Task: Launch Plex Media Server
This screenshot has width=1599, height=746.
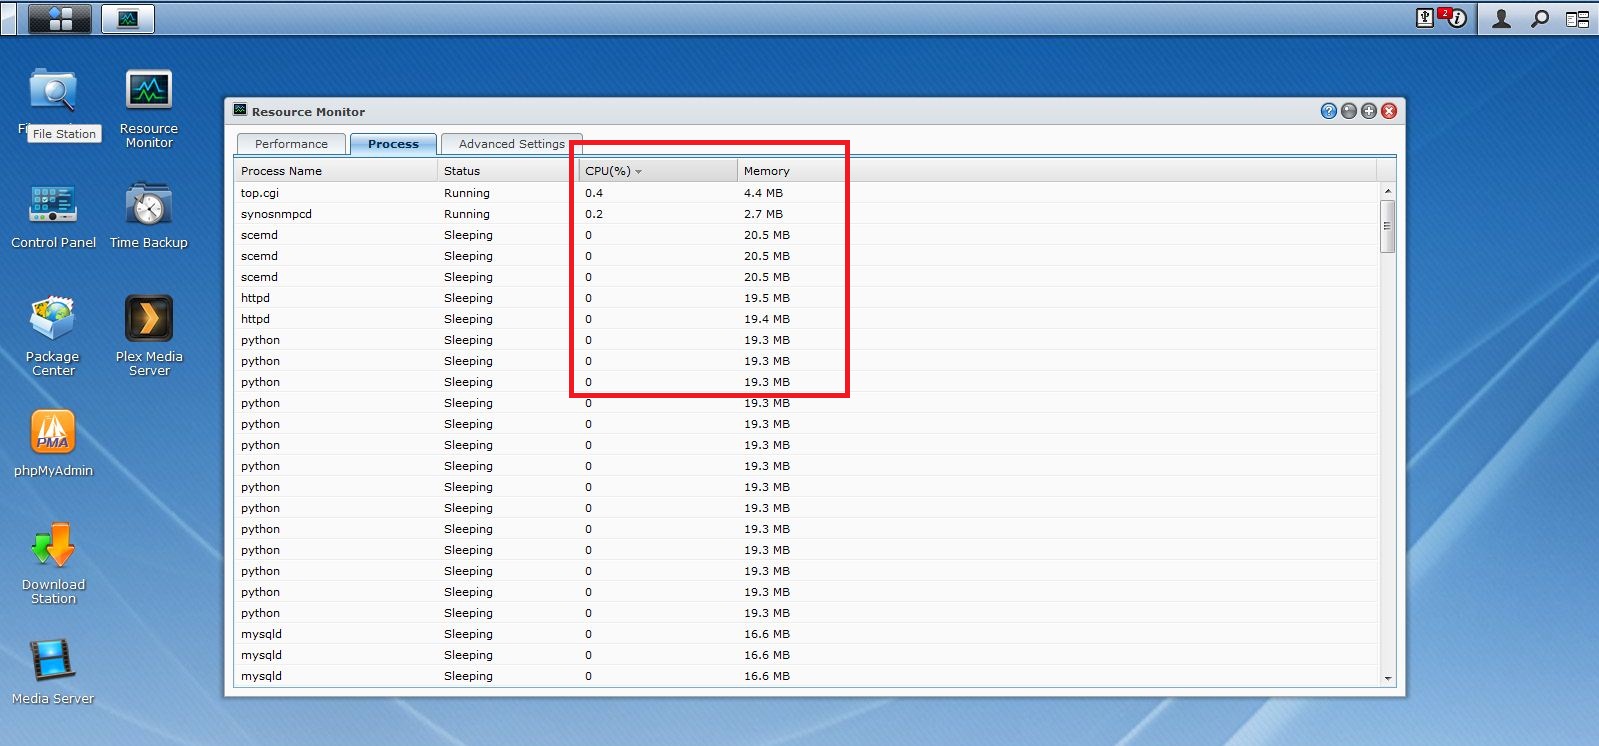Action: pyautogui.click(x=149, y=320)
